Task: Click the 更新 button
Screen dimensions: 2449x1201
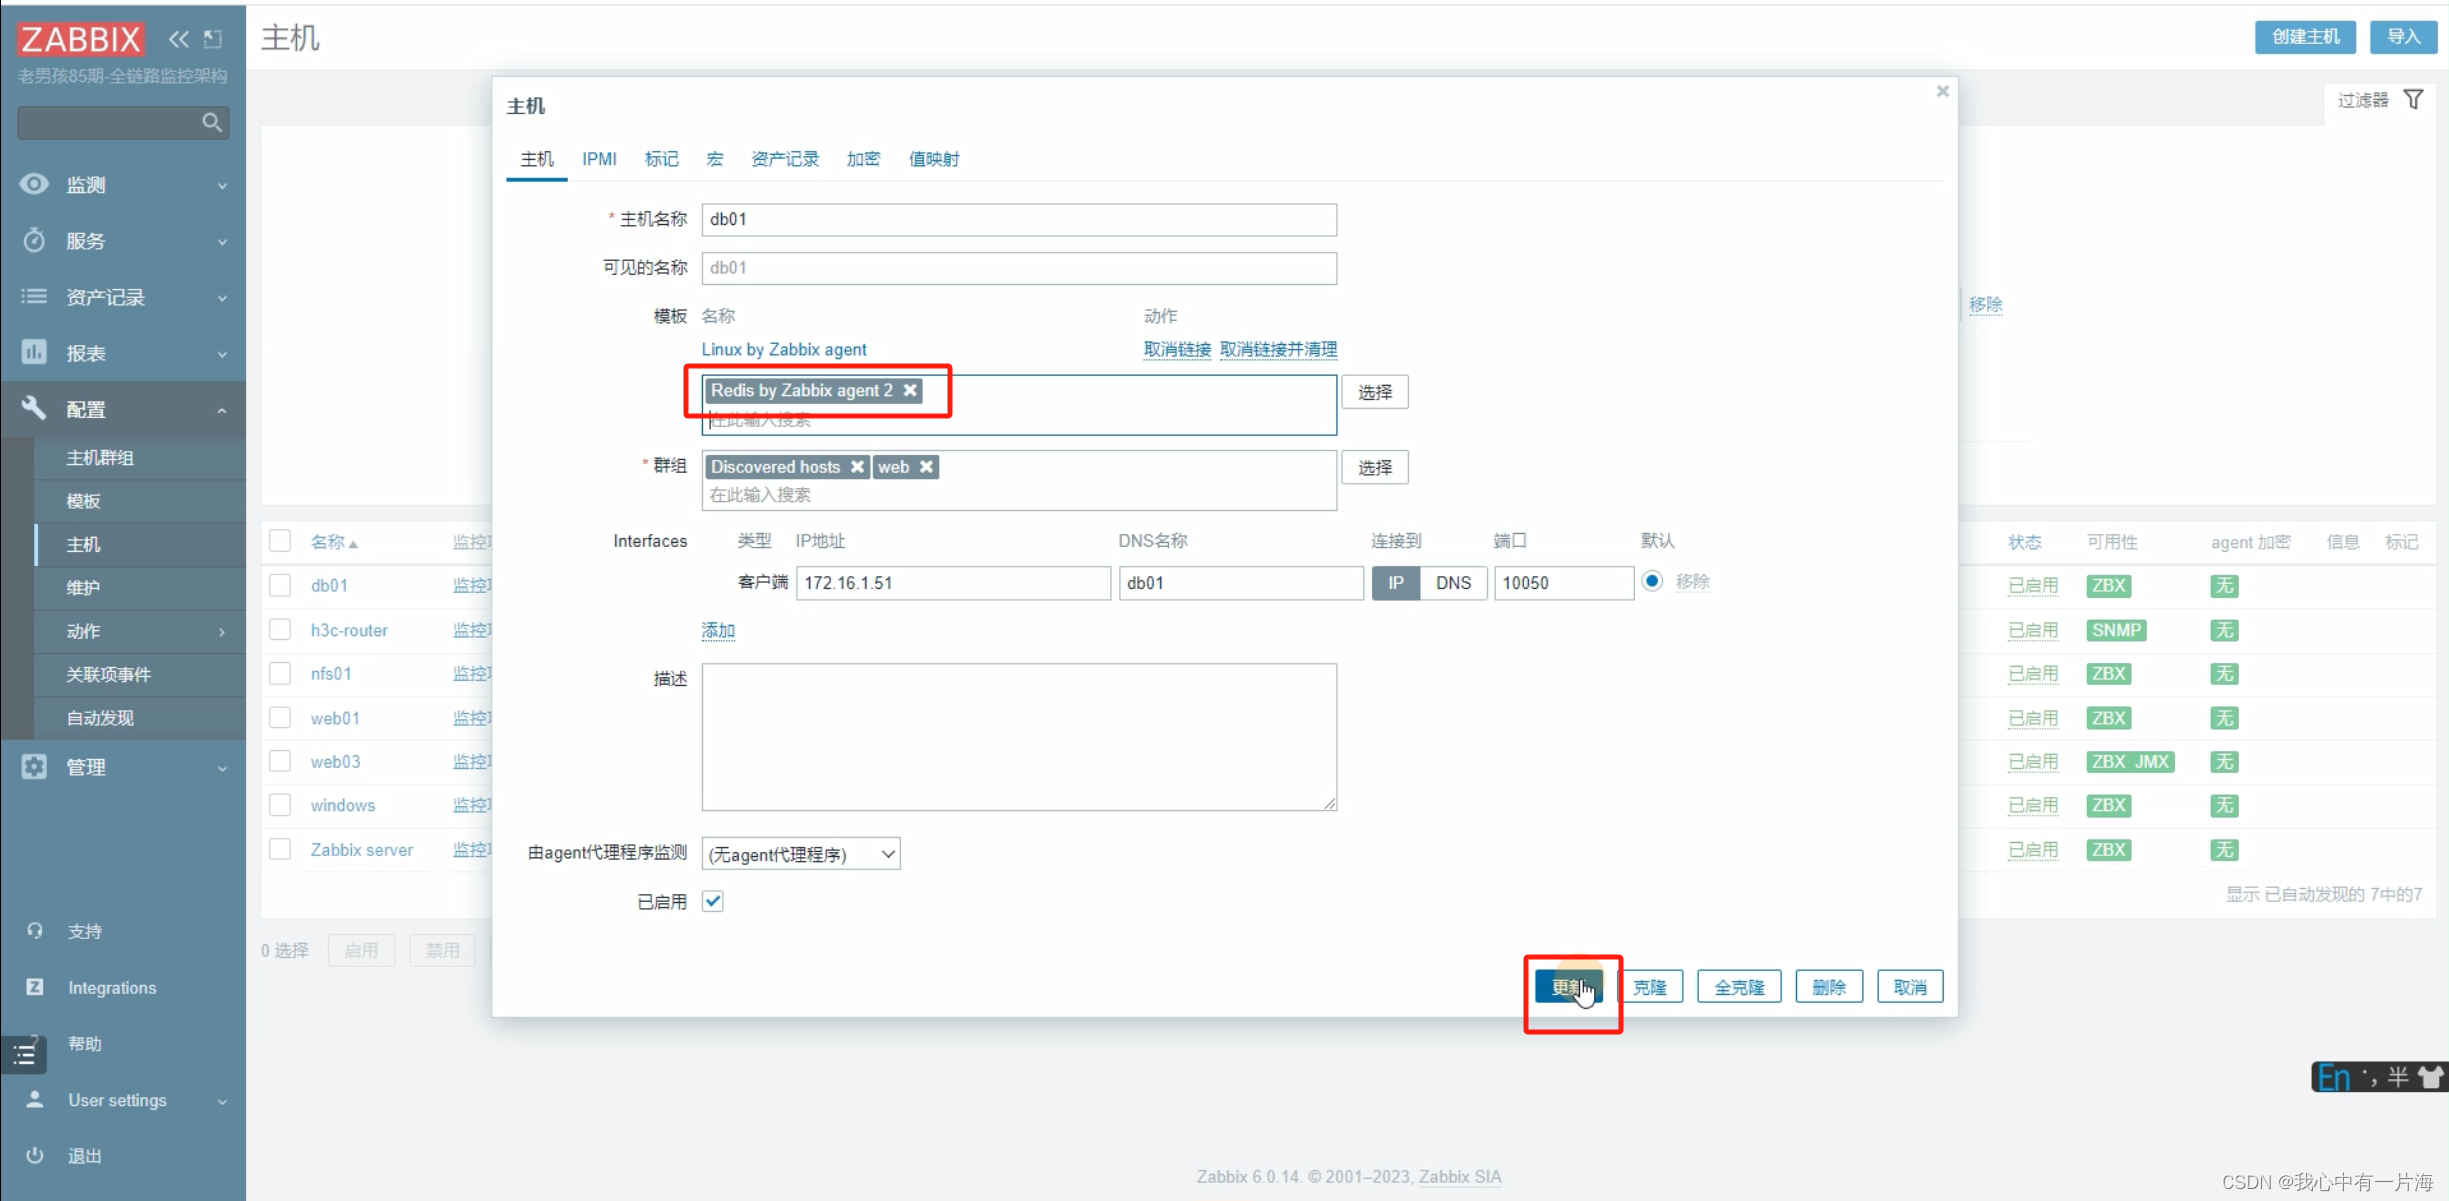Action: [x=1569, y=987]
